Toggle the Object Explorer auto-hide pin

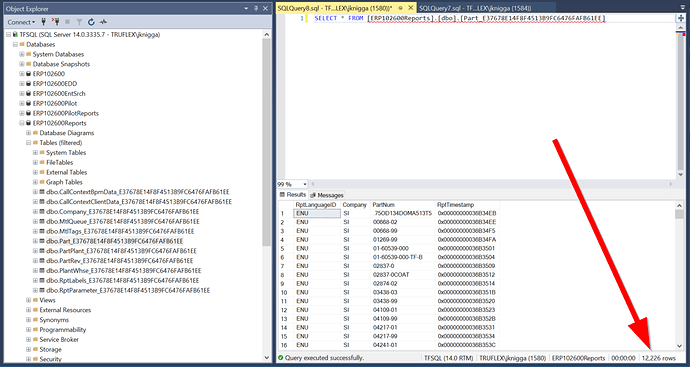click(x=256, y=8)
